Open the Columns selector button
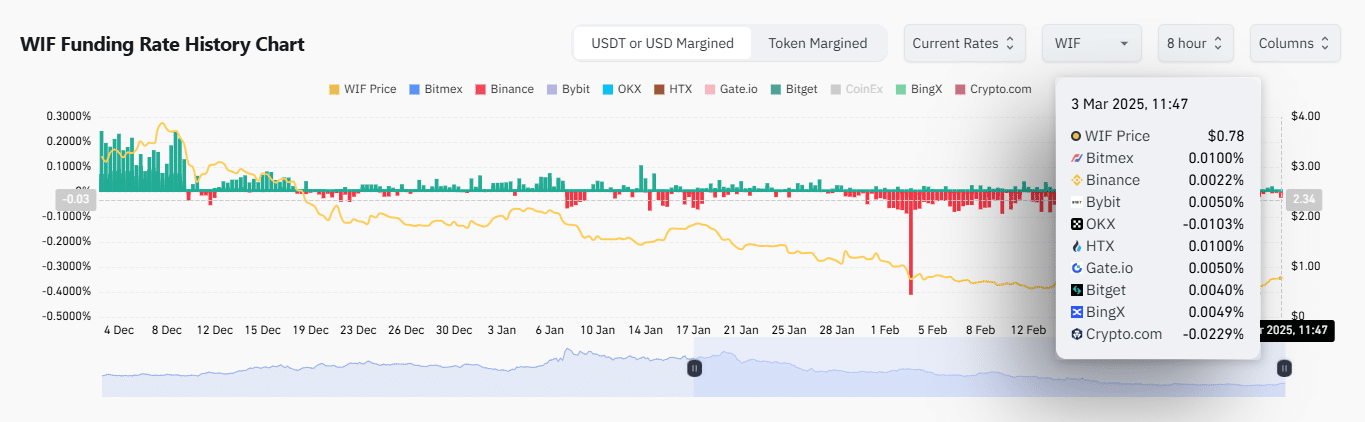The image size is (1365, 422). pos(1294,43)
